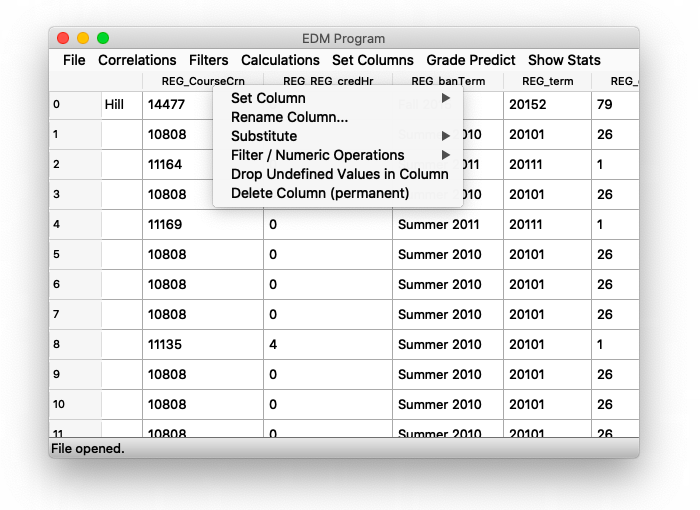Select Drop Undefined Values in Column
The width and height of the screenshot is (700, 510).
339,174
